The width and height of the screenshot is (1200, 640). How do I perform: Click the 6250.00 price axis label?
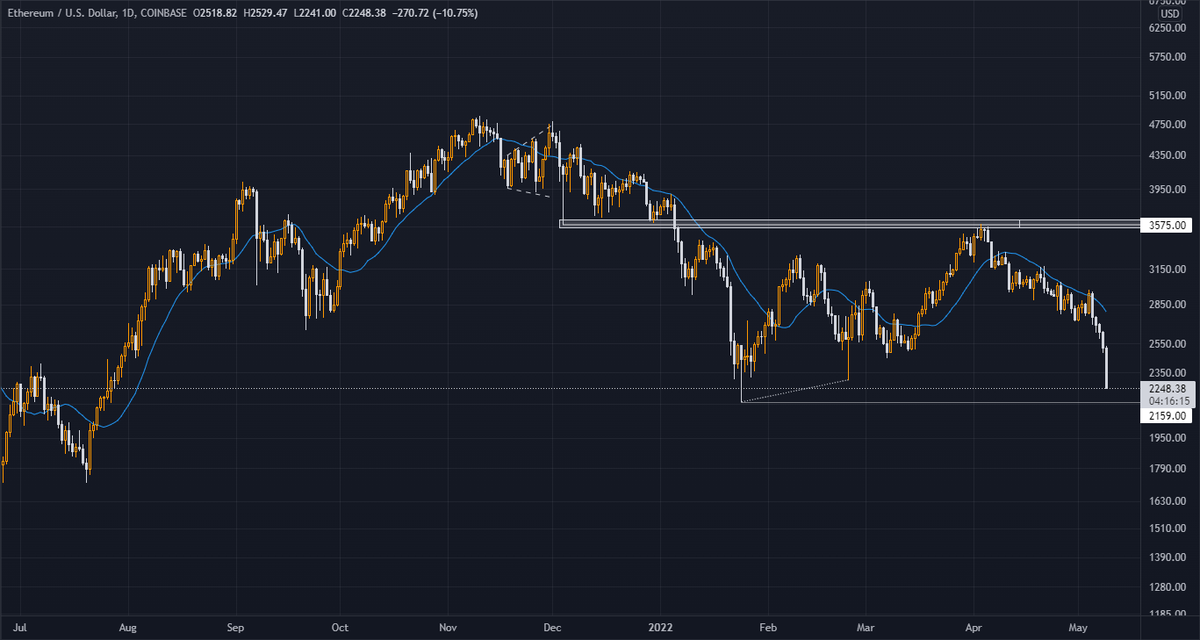pyautogui.click(x=1166, y=29)
